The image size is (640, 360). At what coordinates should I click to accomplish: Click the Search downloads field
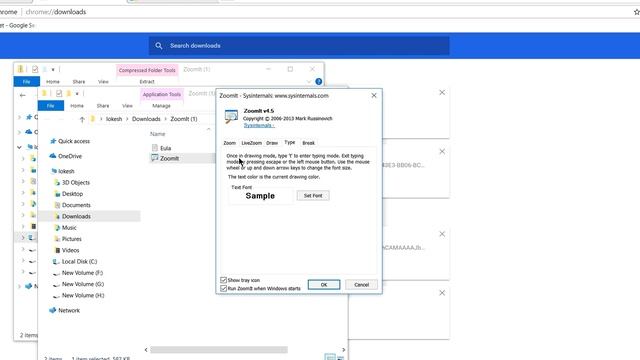click(x=299, y=46)
